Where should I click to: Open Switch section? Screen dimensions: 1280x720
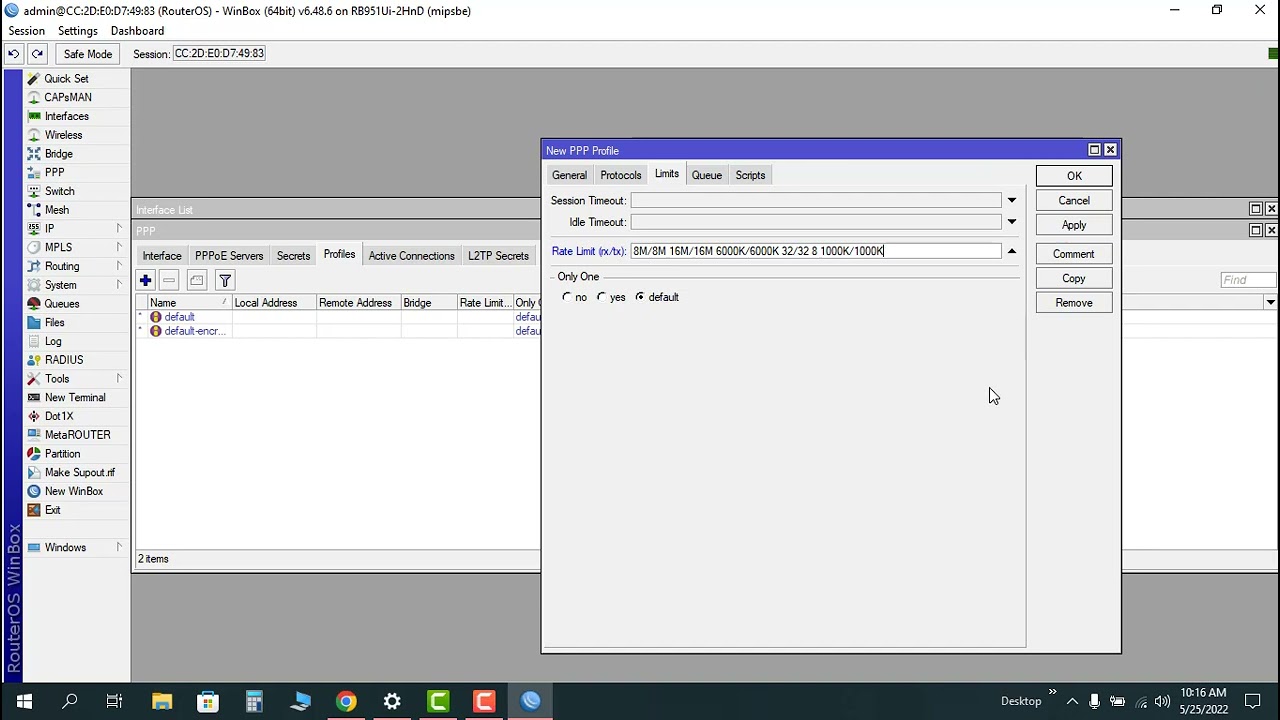point(59,191)
